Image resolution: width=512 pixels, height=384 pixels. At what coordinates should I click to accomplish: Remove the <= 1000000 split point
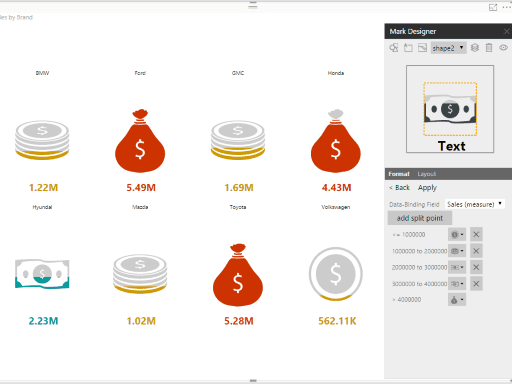[x=476, y=235]
